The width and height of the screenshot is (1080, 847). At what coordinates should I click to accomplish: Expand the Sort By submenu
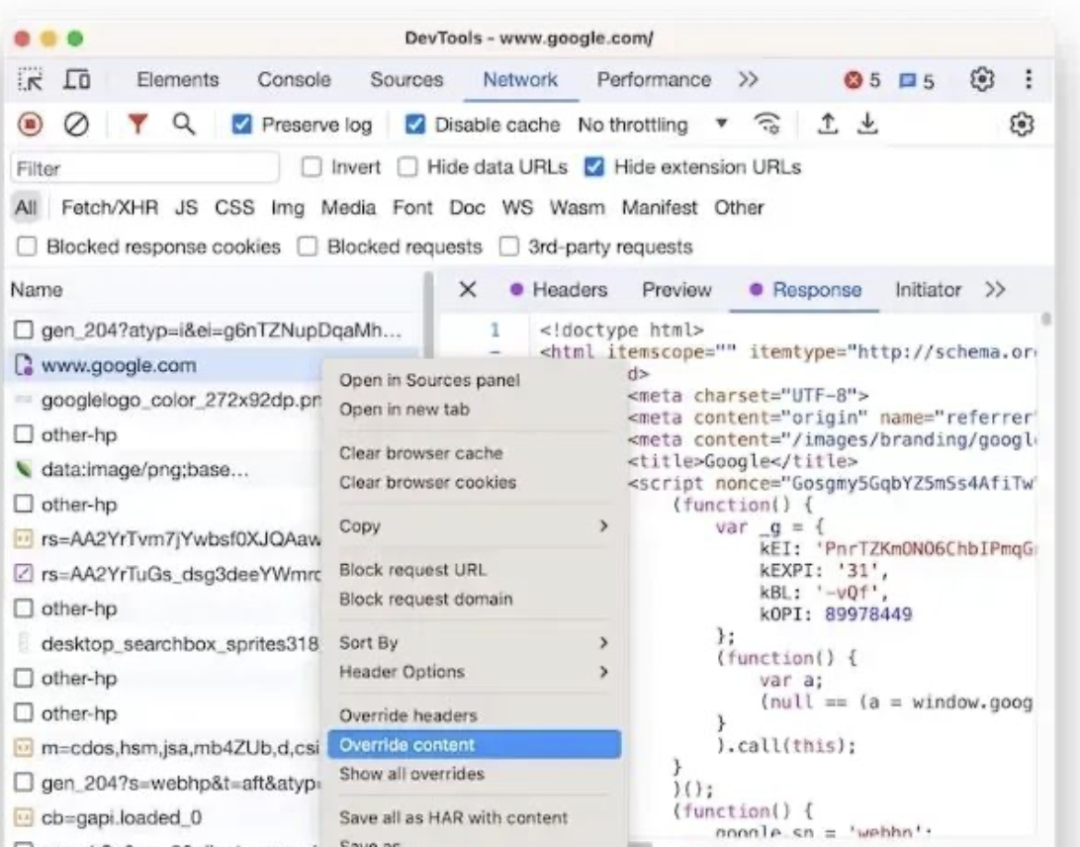pyautogui.click(x=474, y=642)
